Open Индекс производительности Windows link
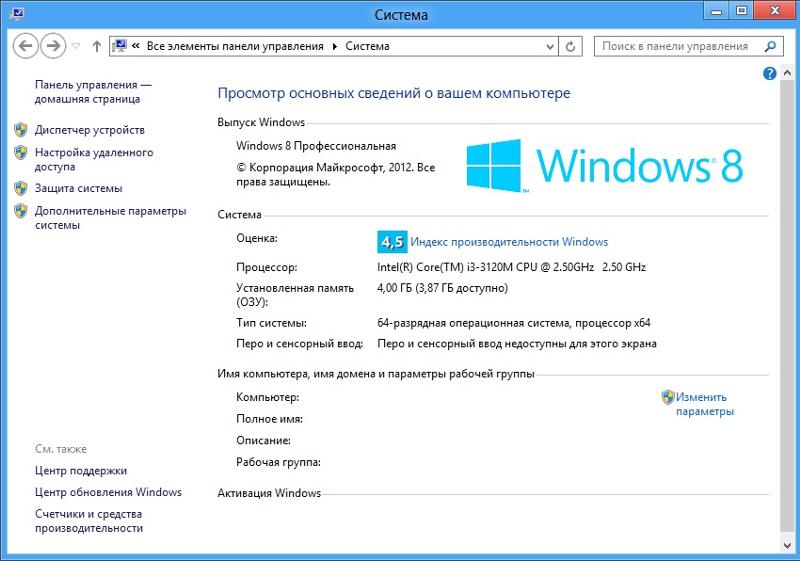Image resolution: width=800 pixels, height=561 pixels. point(509,242)
